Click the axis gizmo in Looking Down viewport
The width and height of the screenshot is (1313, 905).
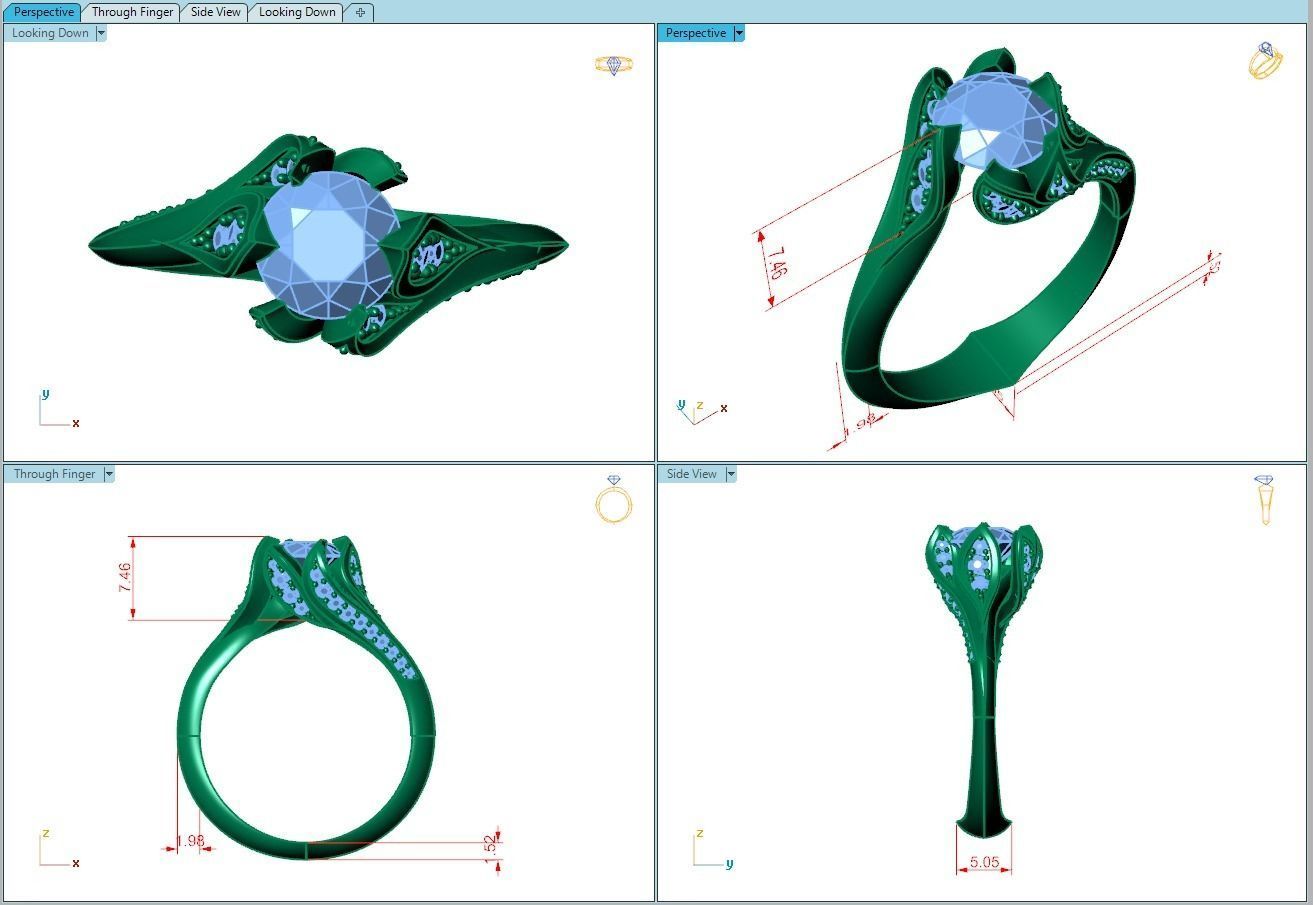(58, 410)
